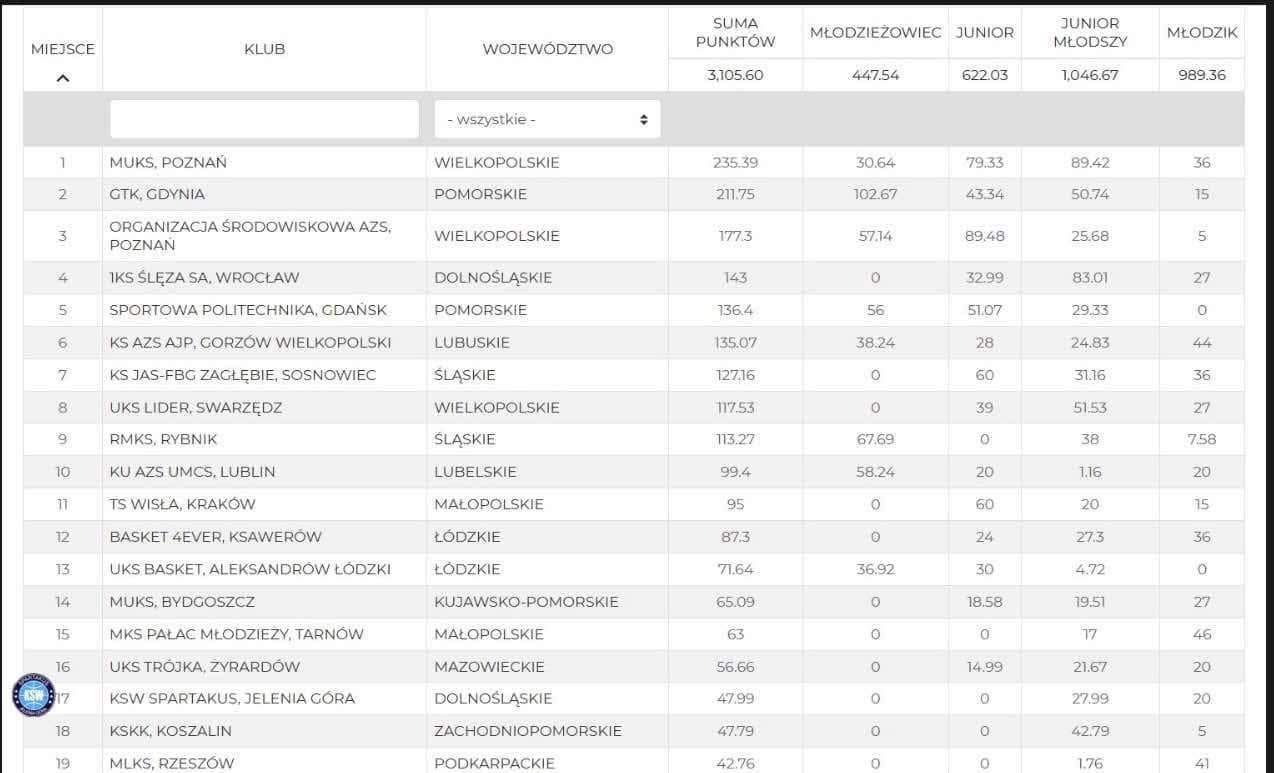Viewport: 1274px width, 773px height.
Task: Sort by the SUMA PUNKTÓW column header
Action: 735,32
